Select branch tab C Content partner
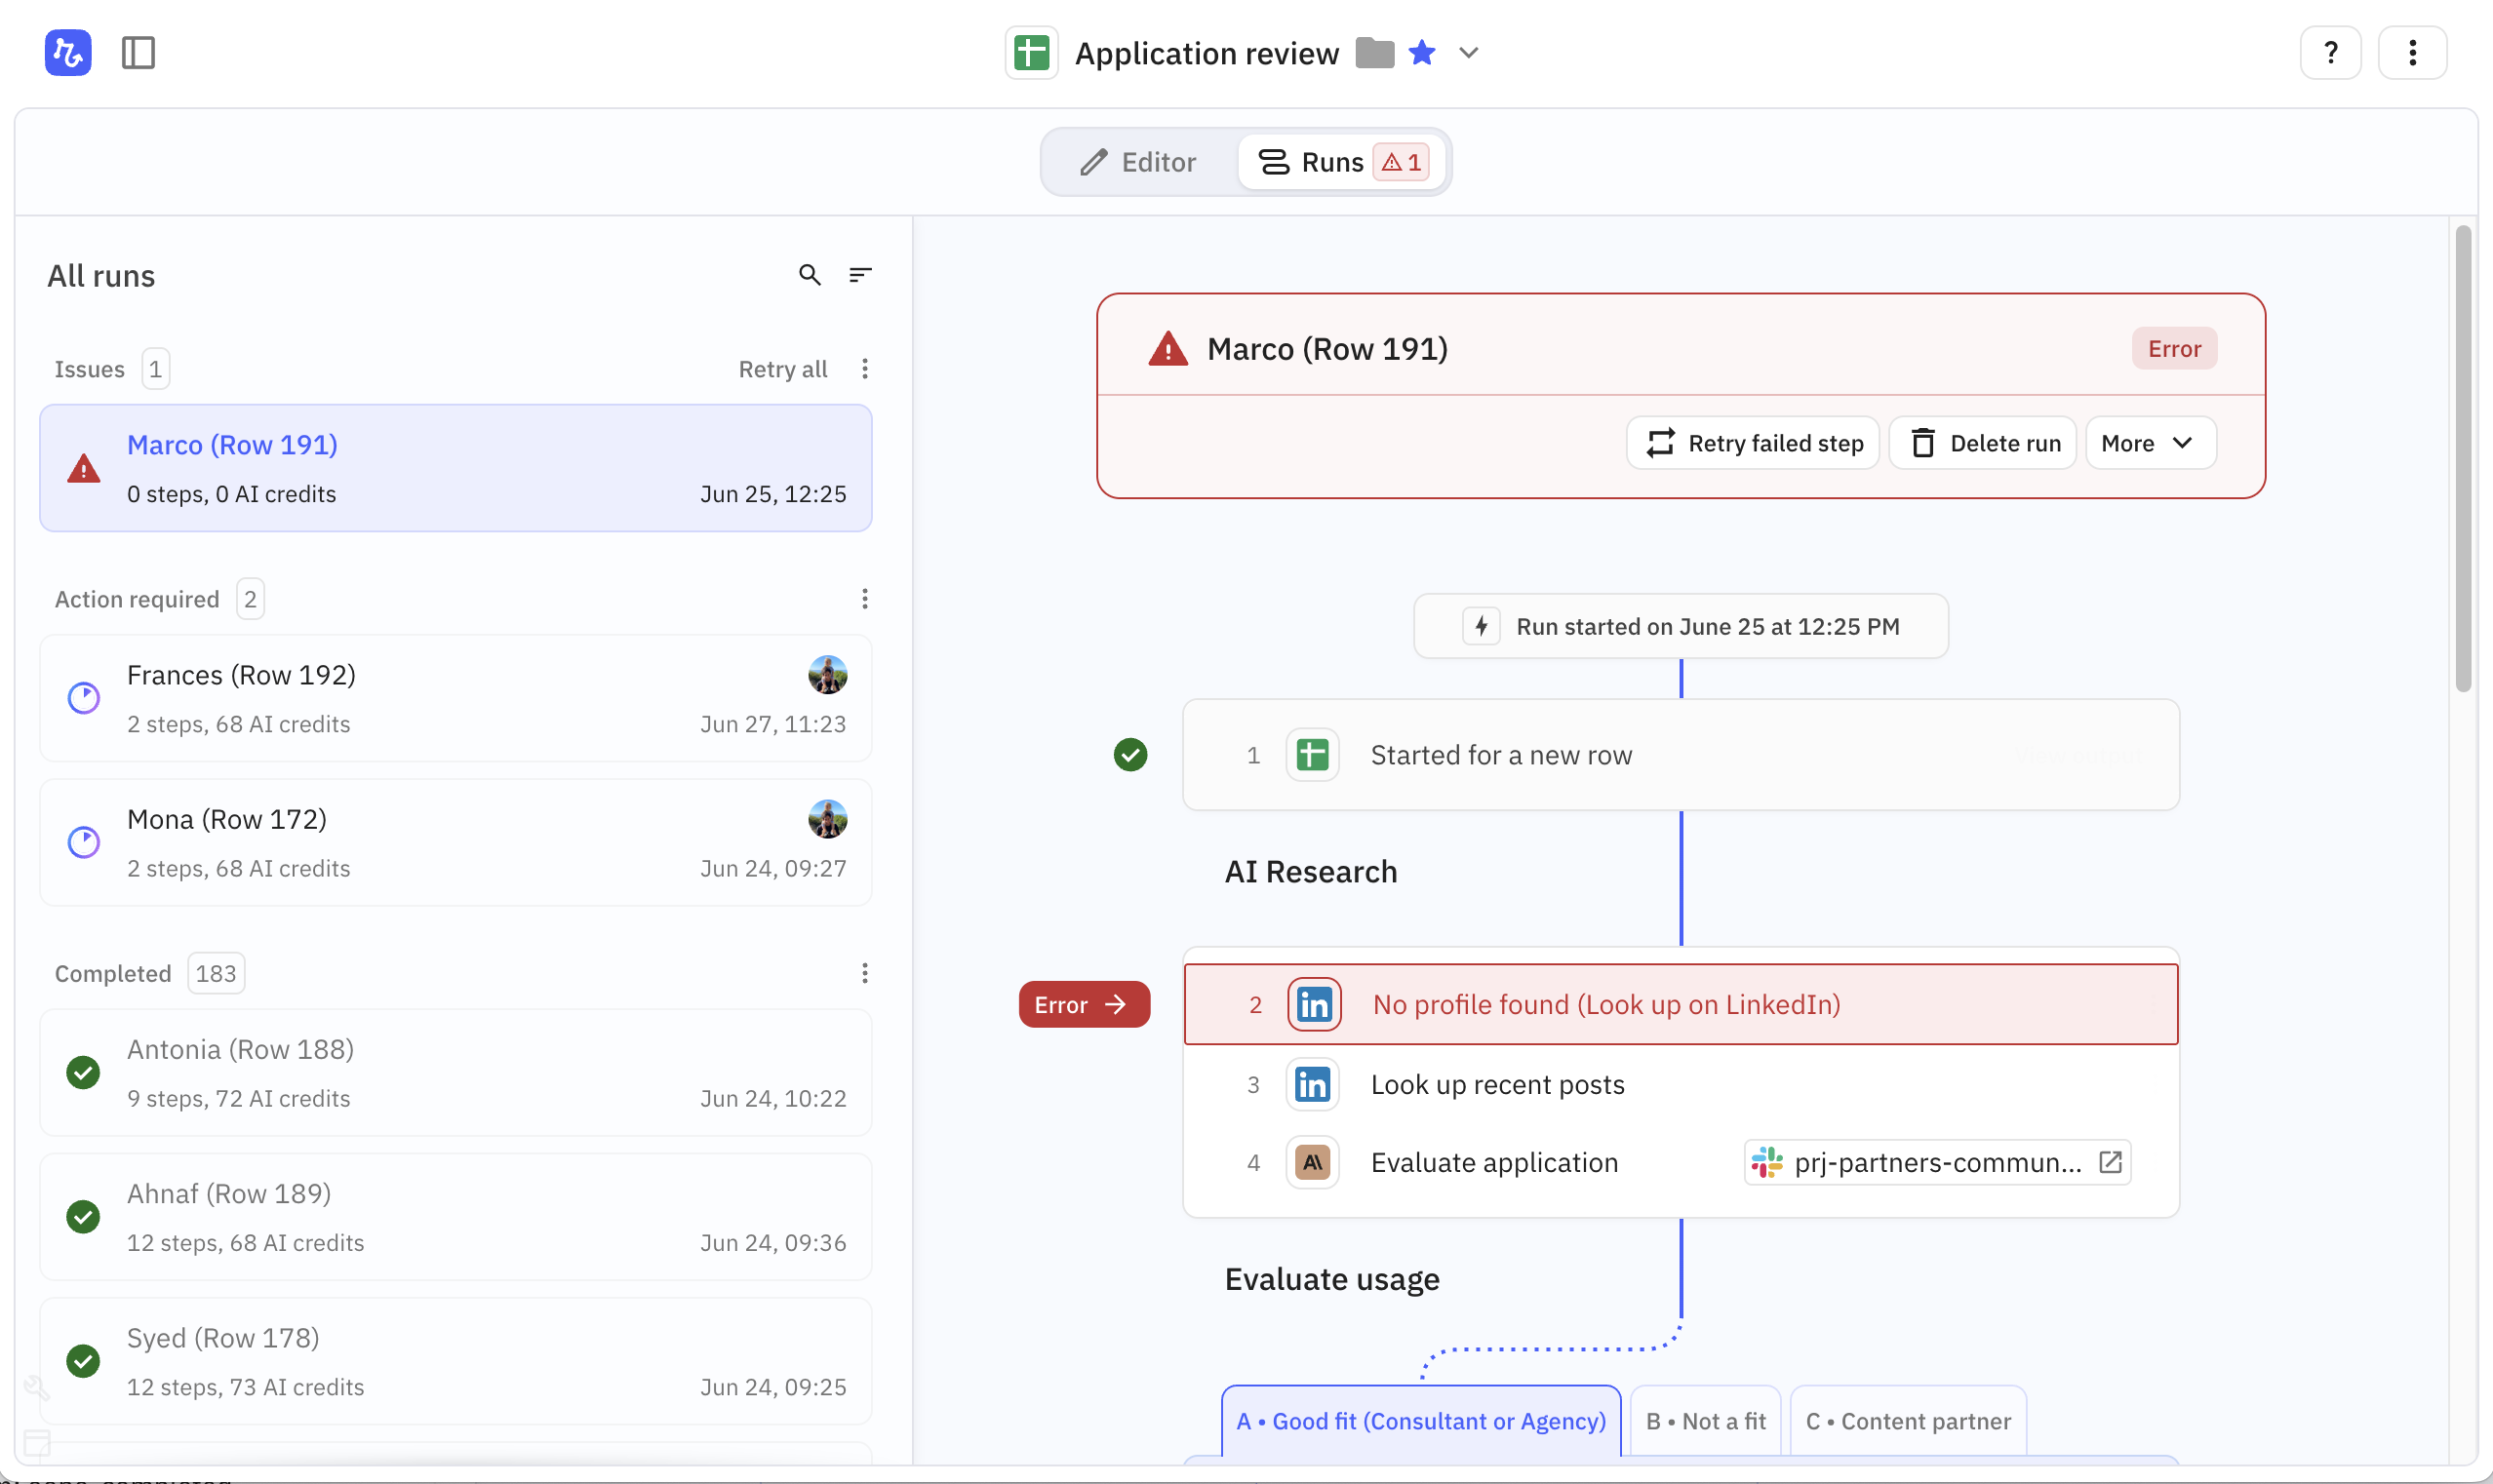Screen dimensions: 2493x1484 click(1907, 1420)
